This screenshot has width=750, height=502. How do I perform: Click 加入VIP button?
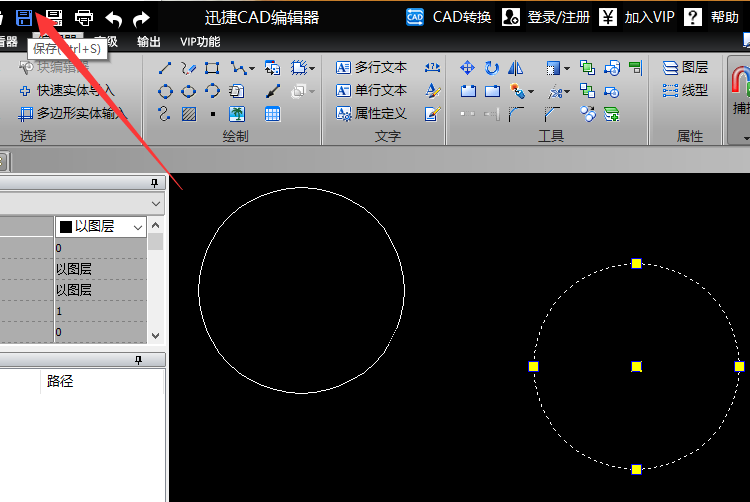(x=637, y=18)
